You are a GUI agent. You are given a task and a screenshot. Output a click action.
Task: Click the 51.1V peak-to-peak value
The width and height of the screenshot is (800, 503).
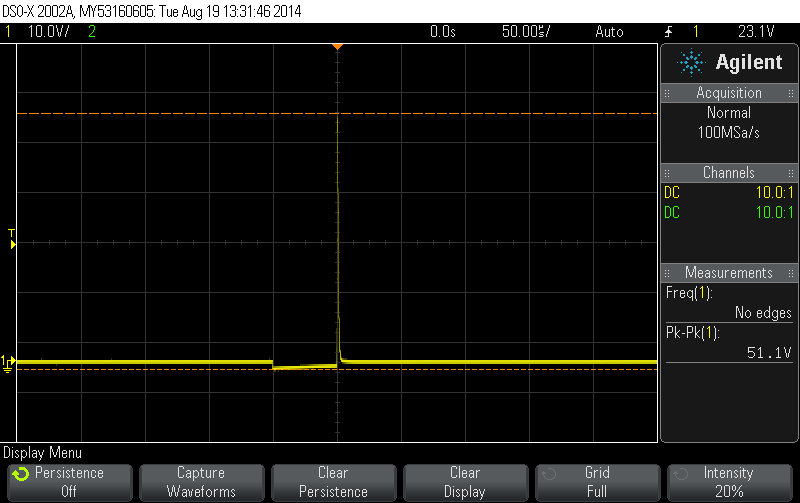pos(769,353)
